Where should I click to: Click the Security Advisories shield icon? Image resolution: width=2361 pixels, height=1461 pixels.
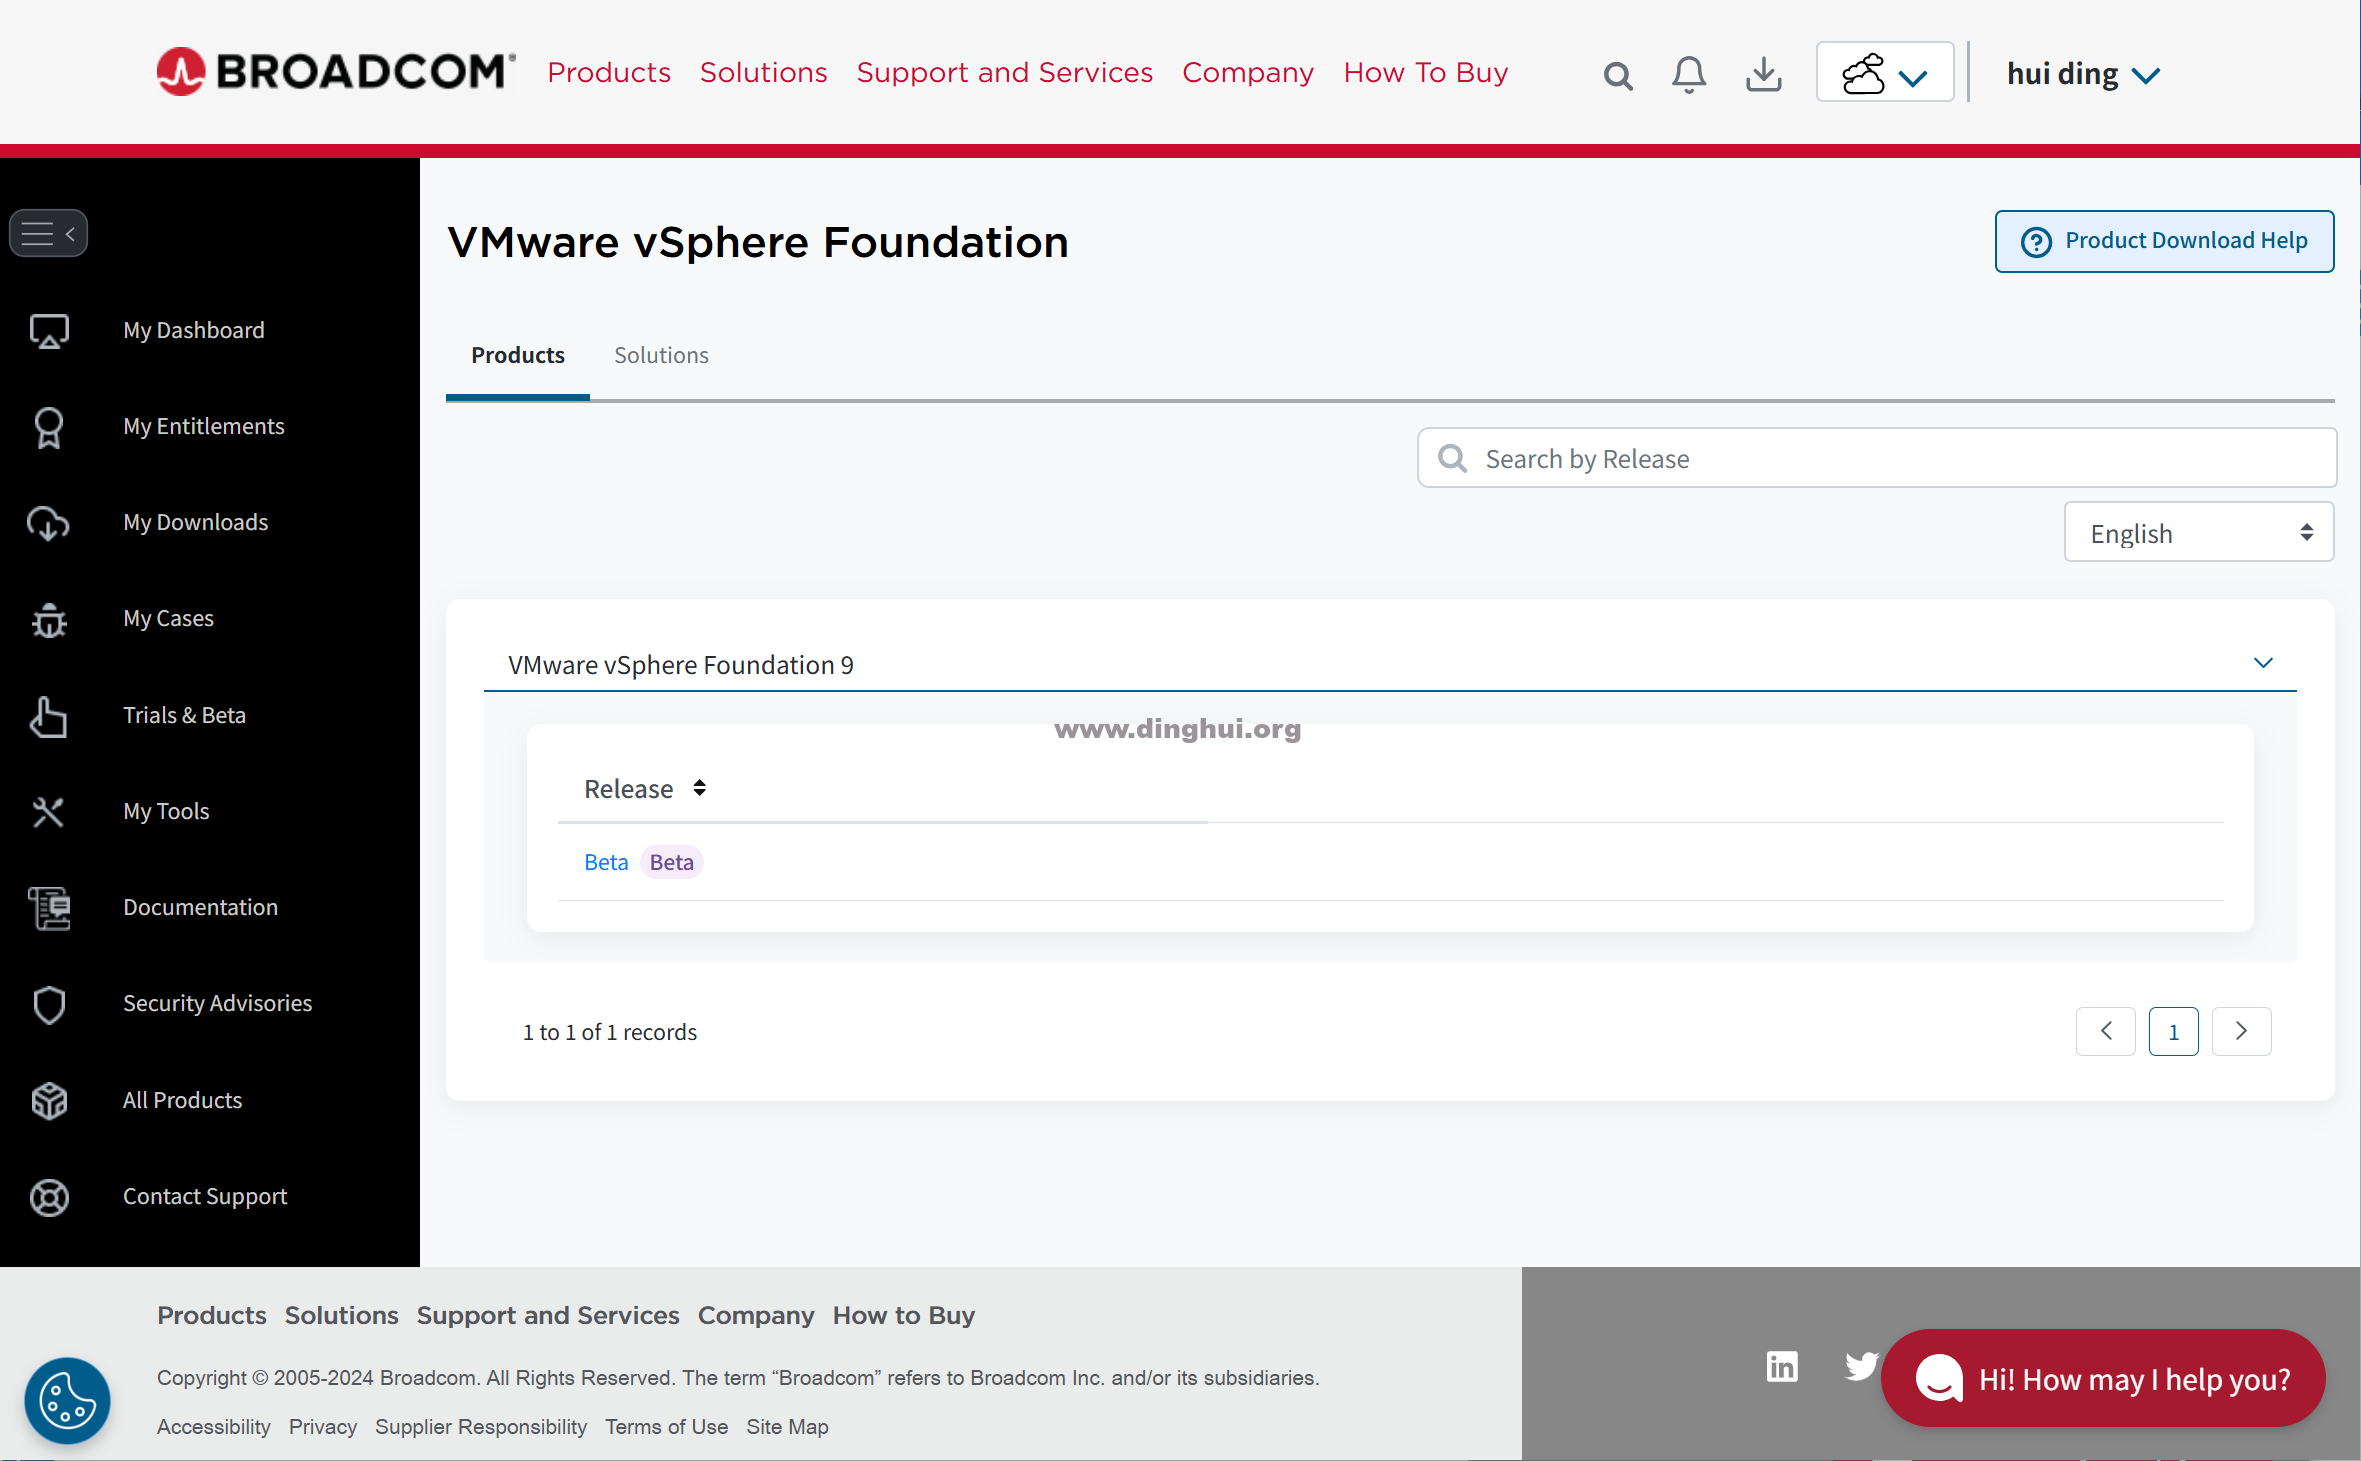pos(49,1004)
